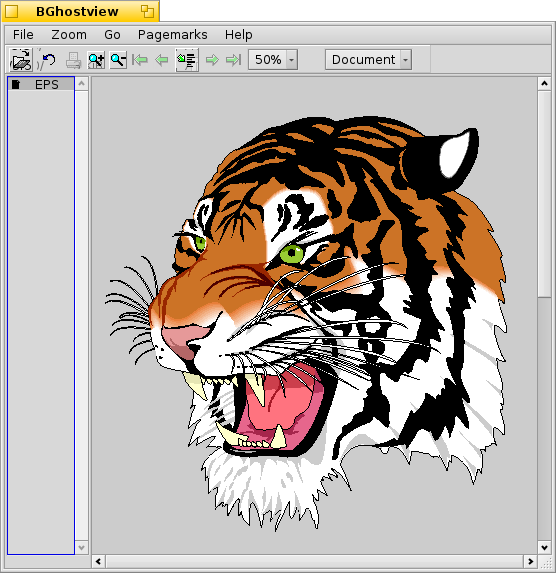
Task: Click the horizontal scrollbar right arrow
Action: click(530, 561)
